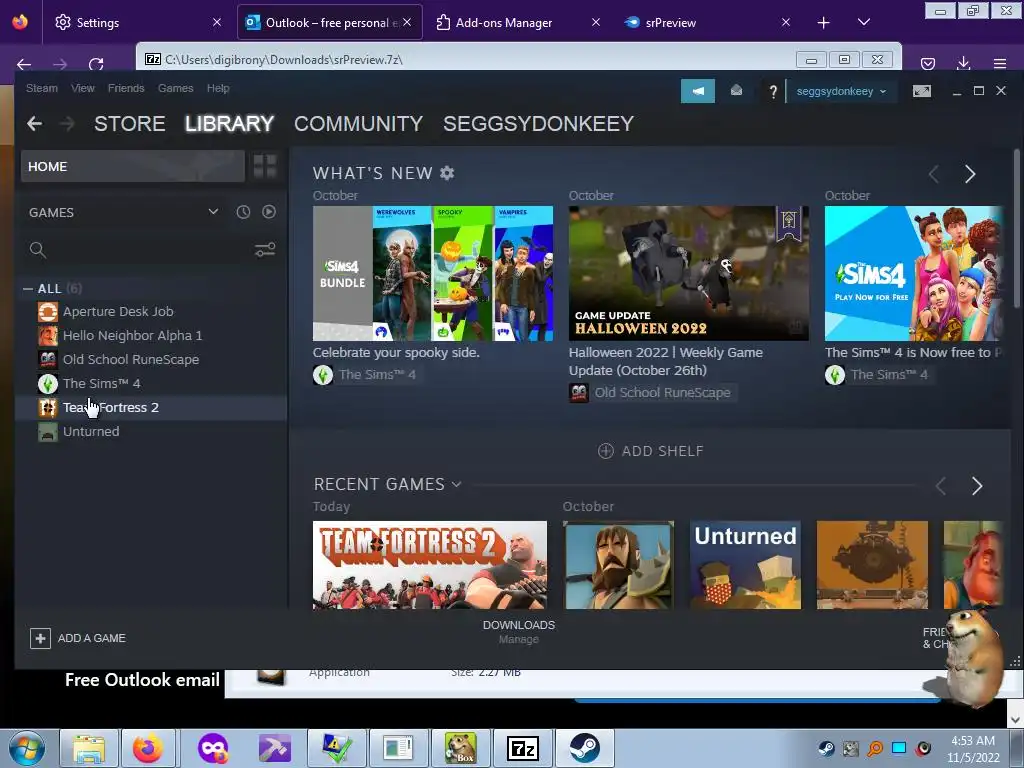Open Sims 4 Bundle news thumbnail
This screenshot has height=768, width=1024.
(433, 274)
